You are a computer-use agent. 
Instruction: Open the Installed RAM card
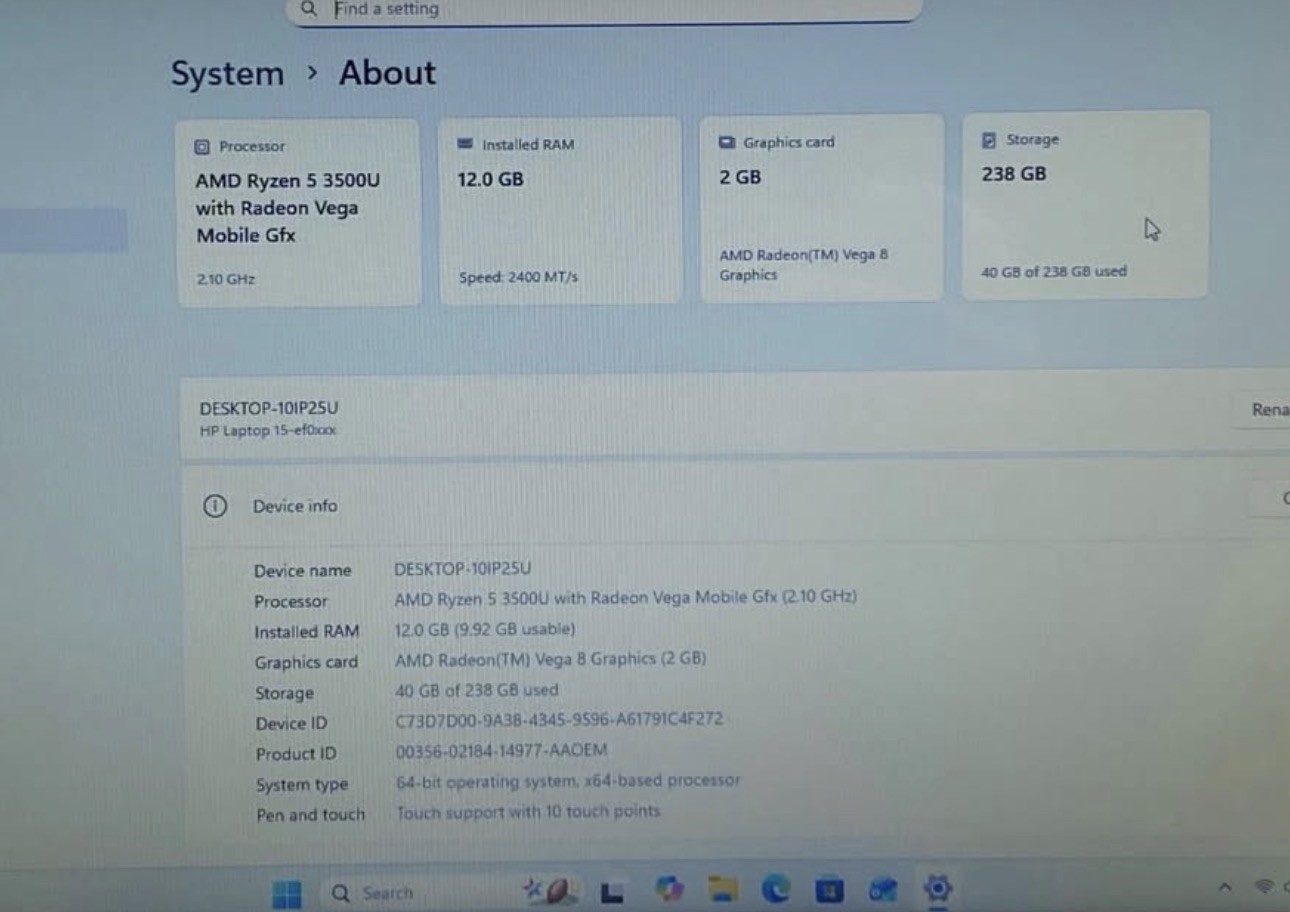point(560,210)
